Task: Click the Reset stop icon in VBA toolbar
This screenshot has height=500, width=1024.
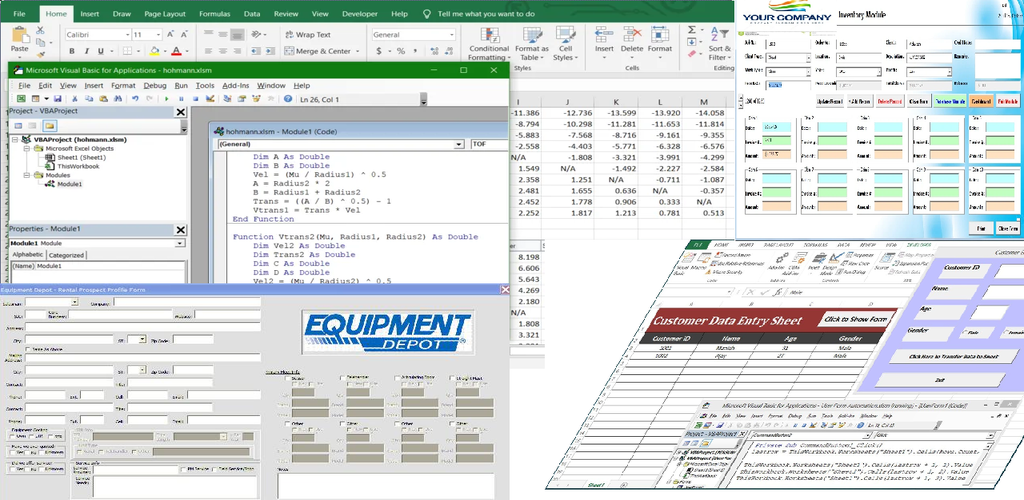Action: [x=194, y=99]
